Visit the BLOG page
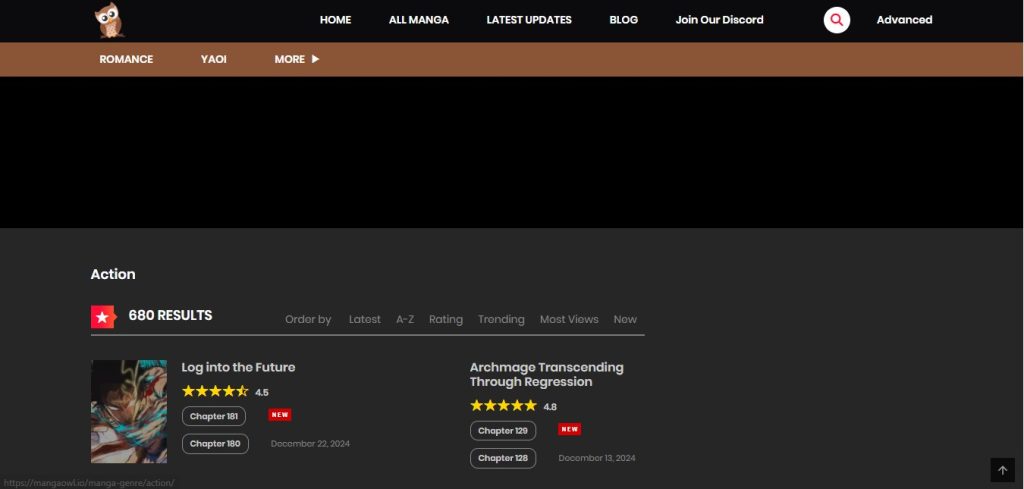 pos(623,20)
